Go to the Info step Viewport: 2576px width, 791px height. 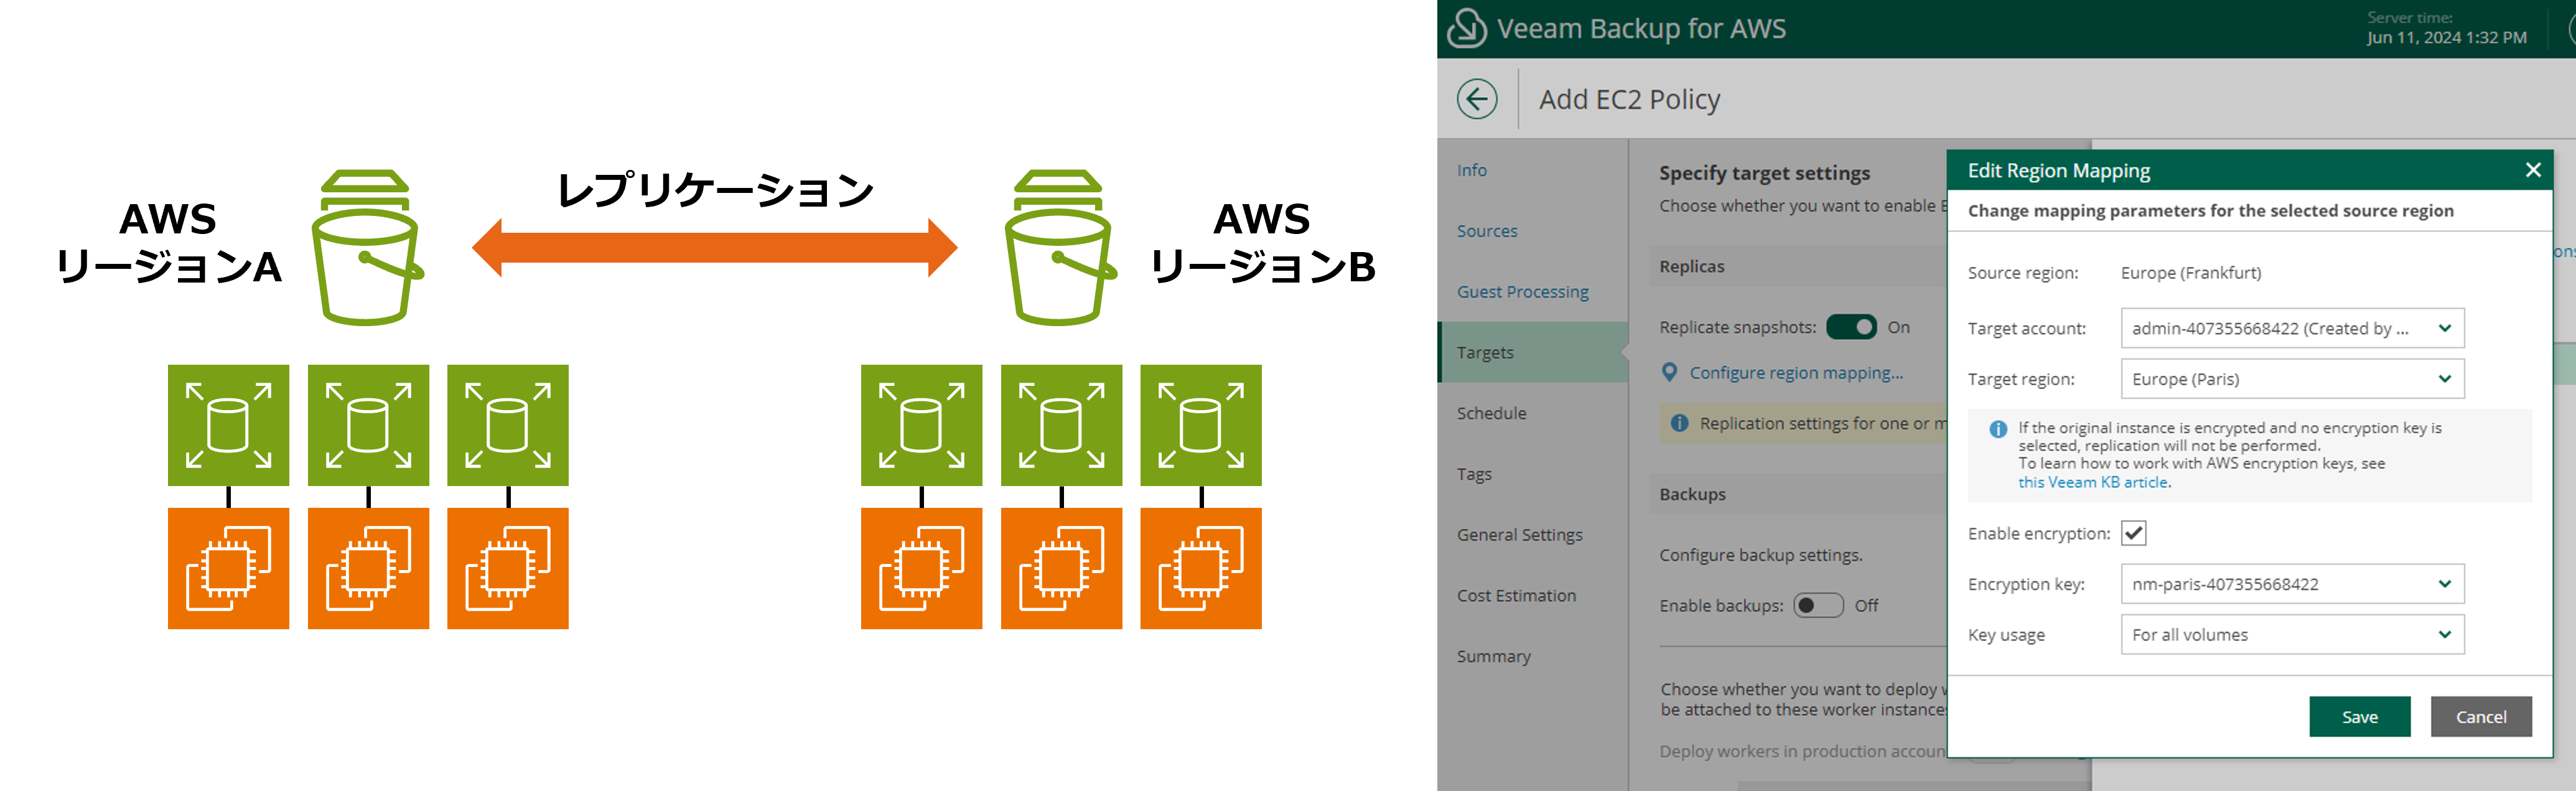(1471, 170)
